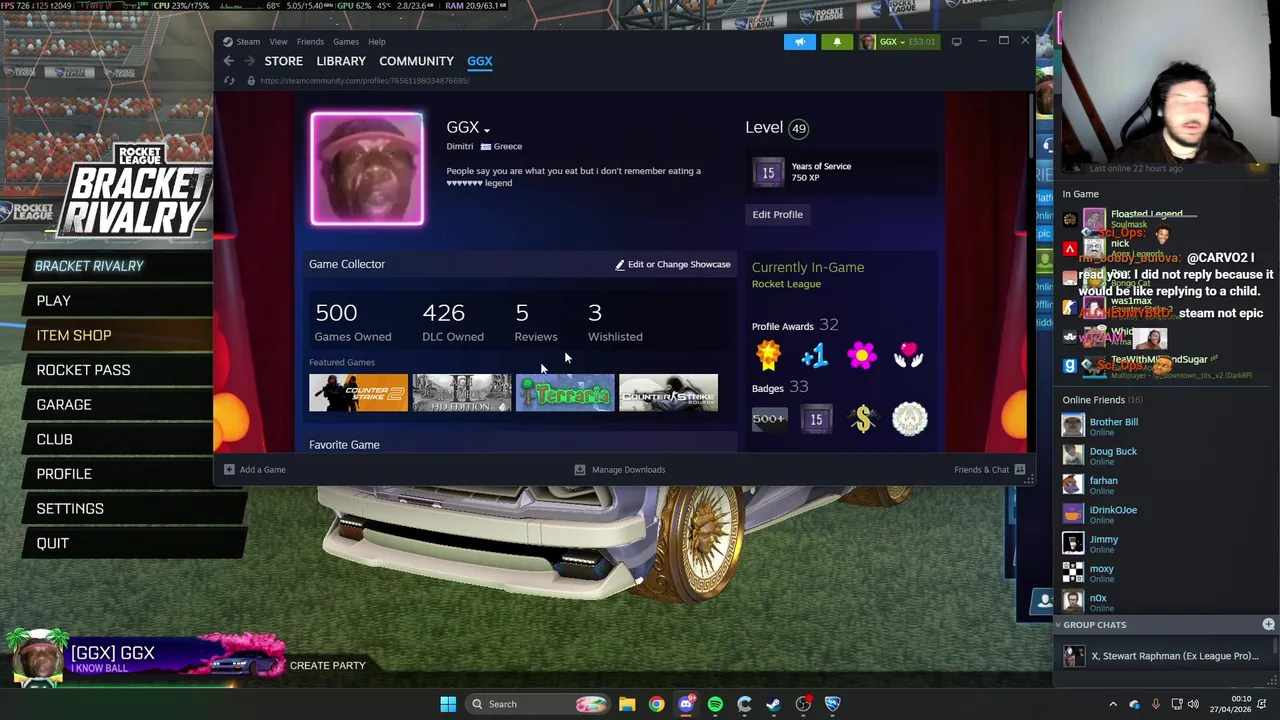Open Steam notifications bell
The height and width of the screenshot is (720, 1280).
pos(837,42)
